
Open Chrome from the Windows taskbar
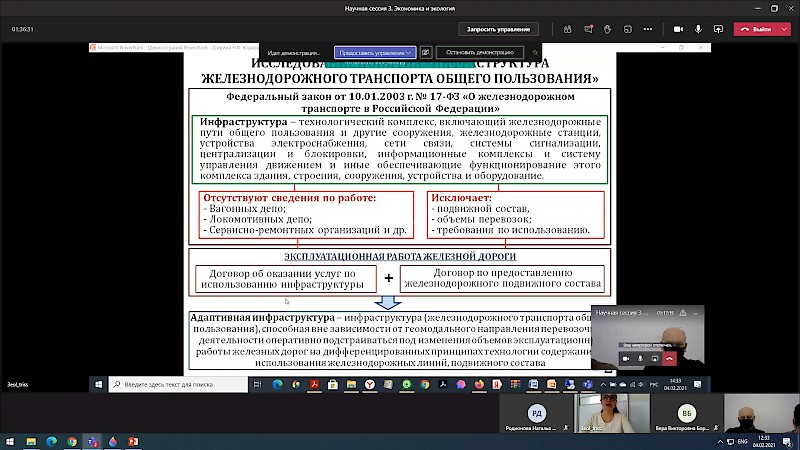click(71, 441)
